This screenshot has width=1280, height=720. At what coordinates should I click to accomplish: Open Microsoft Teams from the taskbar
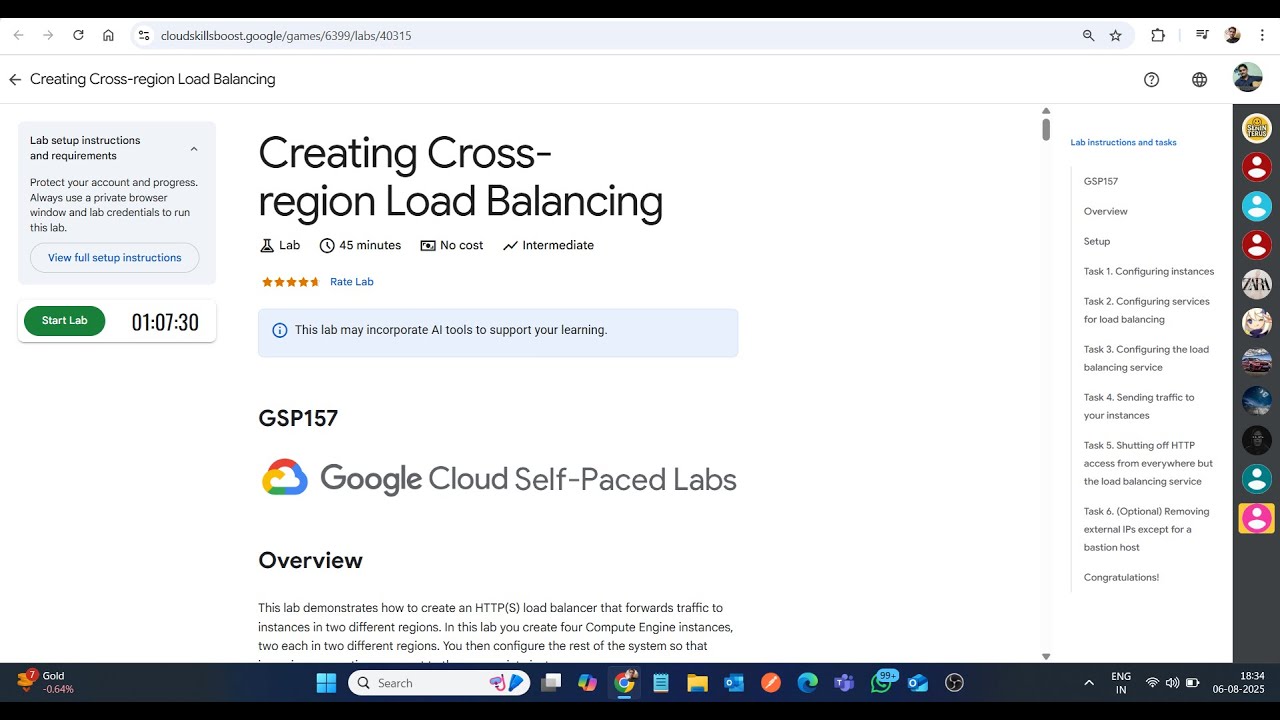[x=844, y=683]
